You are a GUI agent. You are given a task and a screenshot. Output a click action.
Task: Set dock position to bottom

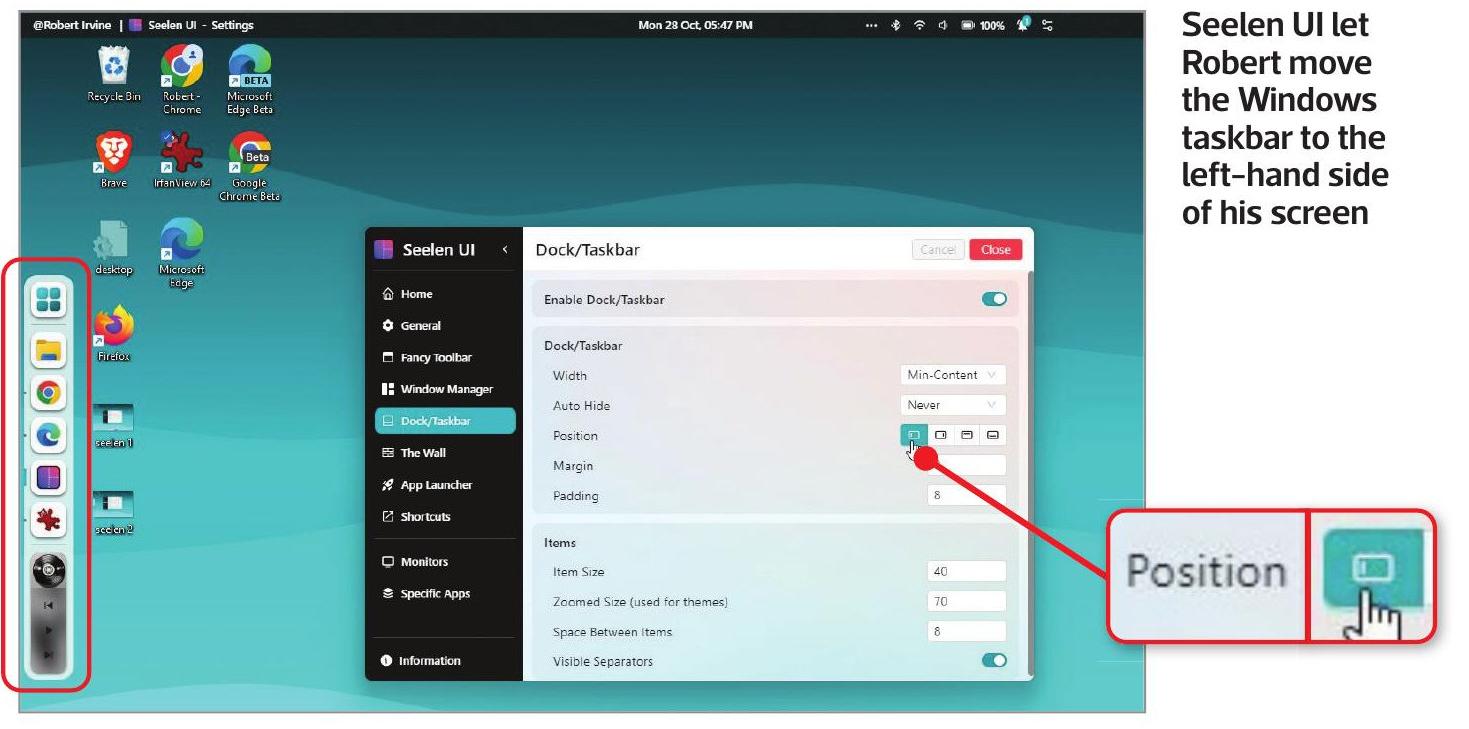993,435
